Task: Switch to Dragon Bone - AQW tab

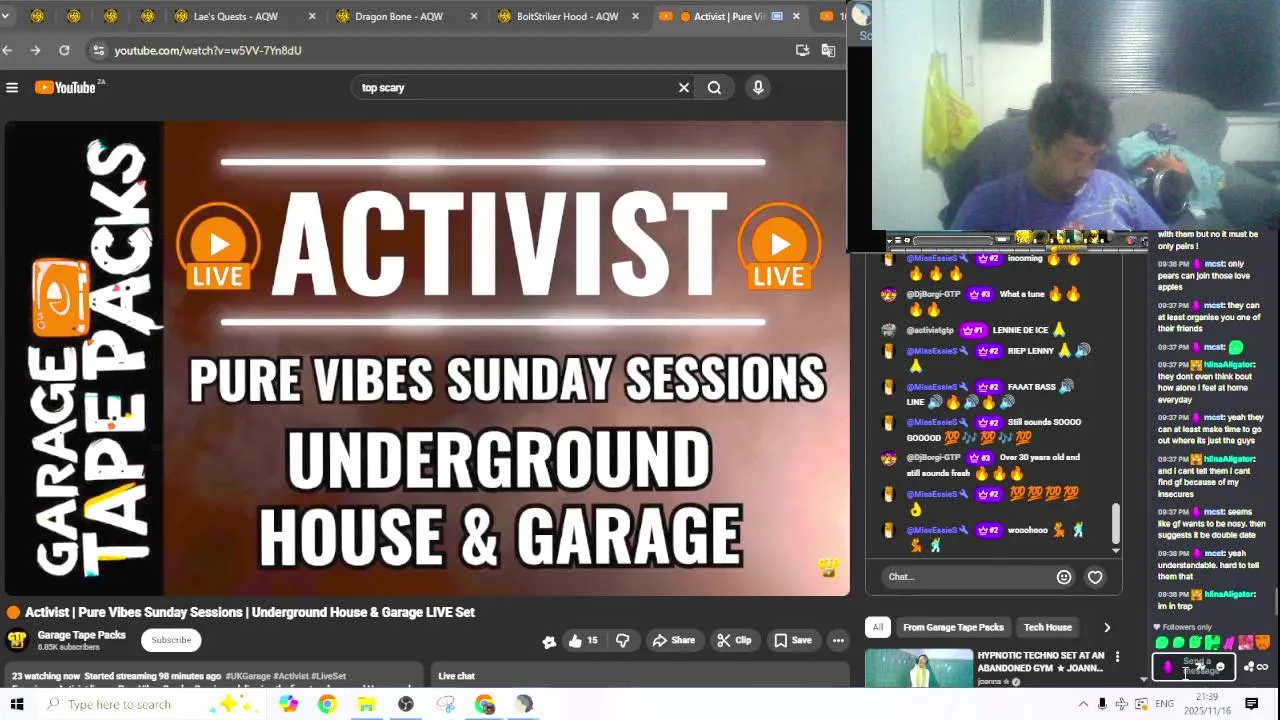Action: pos(398,16)
